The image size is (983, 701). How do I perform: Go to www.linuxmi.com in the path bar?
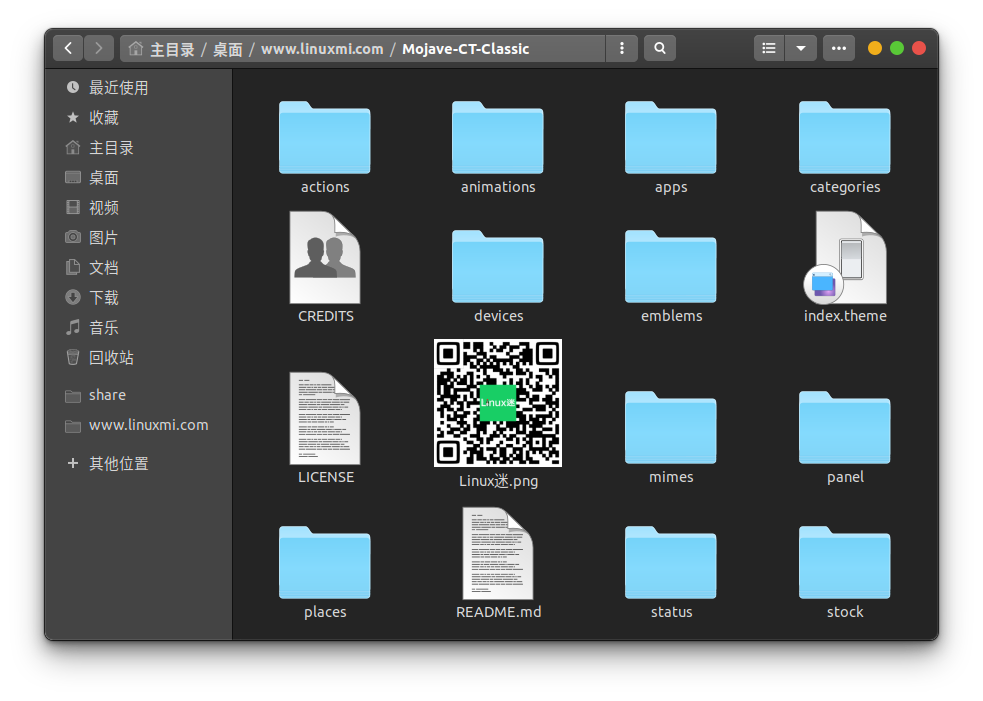pos(322,49)
